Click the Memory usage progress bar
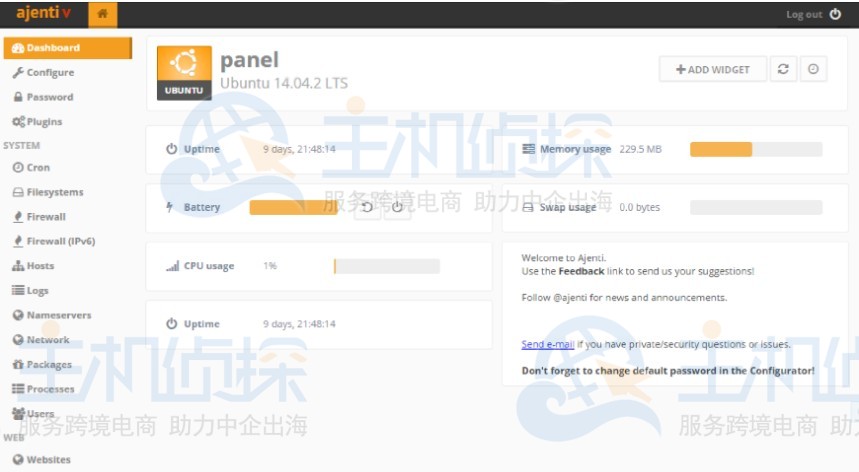The height and width of the screenshot is (472, 859). pyautogui.click(x=755, y=149)
